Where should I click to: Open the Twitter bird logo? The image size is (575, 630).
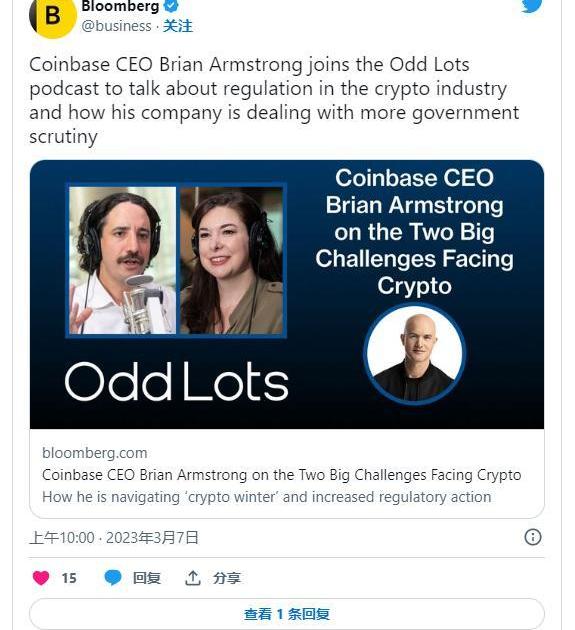(532, 6)
